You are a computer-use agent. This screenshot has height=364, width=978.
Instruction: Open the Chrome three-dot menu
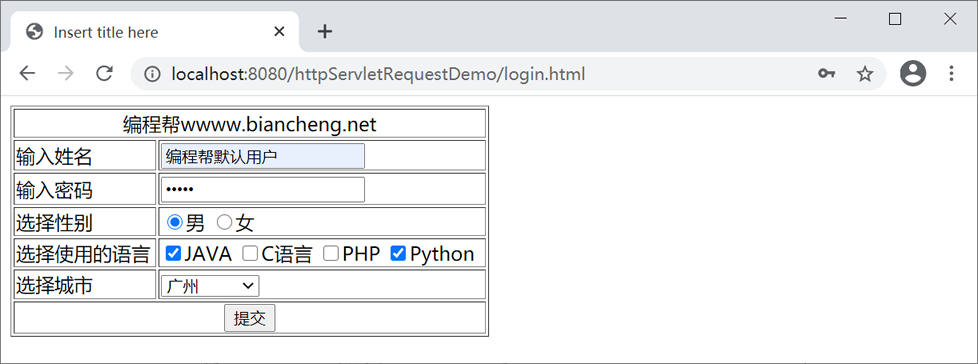[951, 74]
